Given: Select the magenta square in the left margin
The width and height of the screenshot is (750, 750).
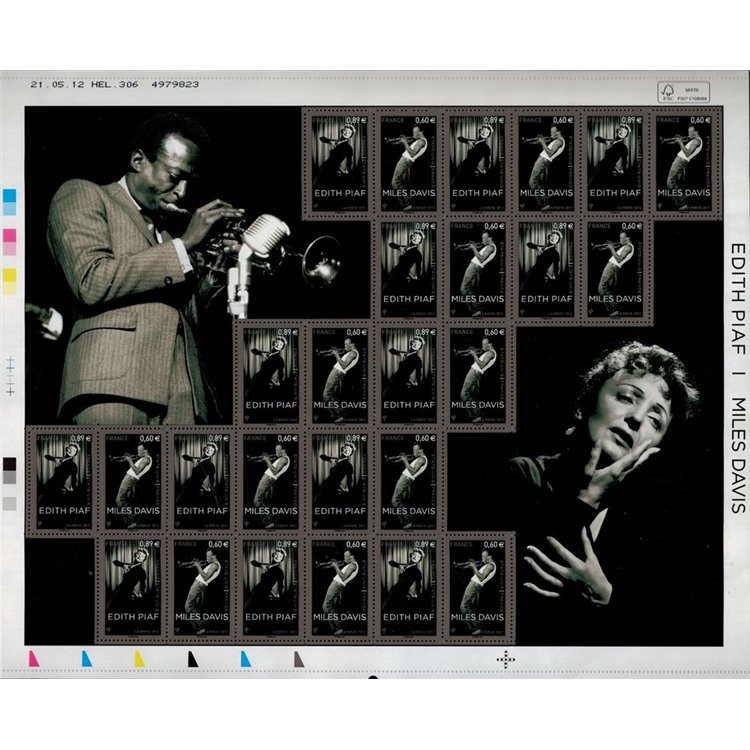Looking at the screenshot, I should pos(10,235).
